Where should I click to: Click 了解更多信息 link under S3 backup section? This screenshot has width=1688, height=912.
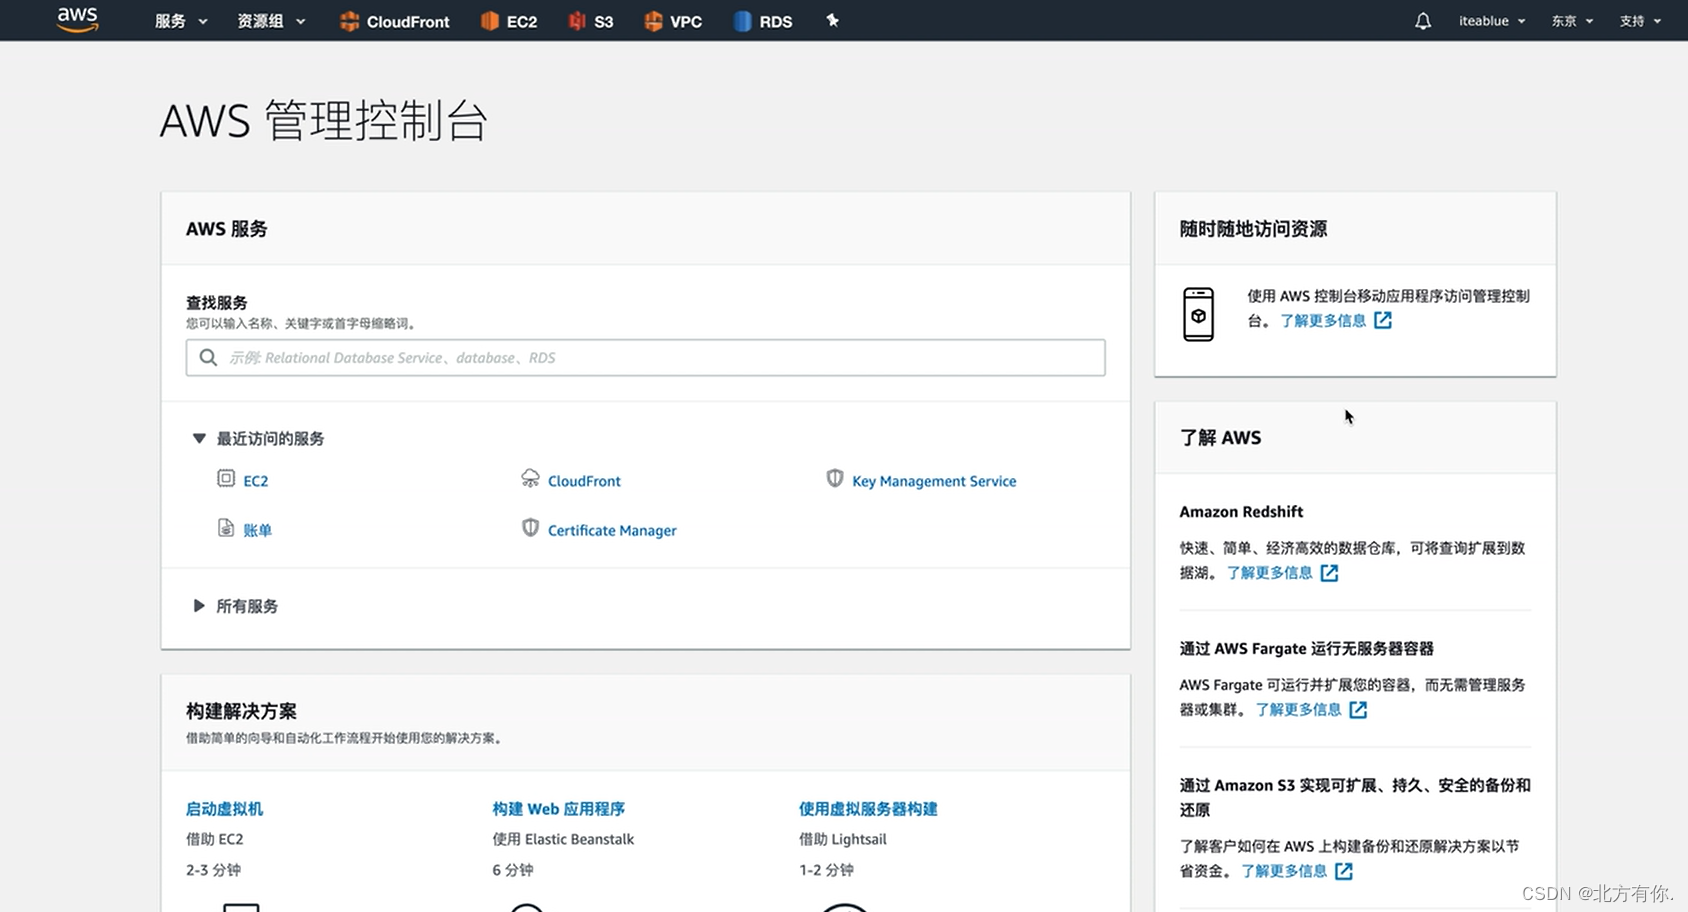(x=1284, y=872)
